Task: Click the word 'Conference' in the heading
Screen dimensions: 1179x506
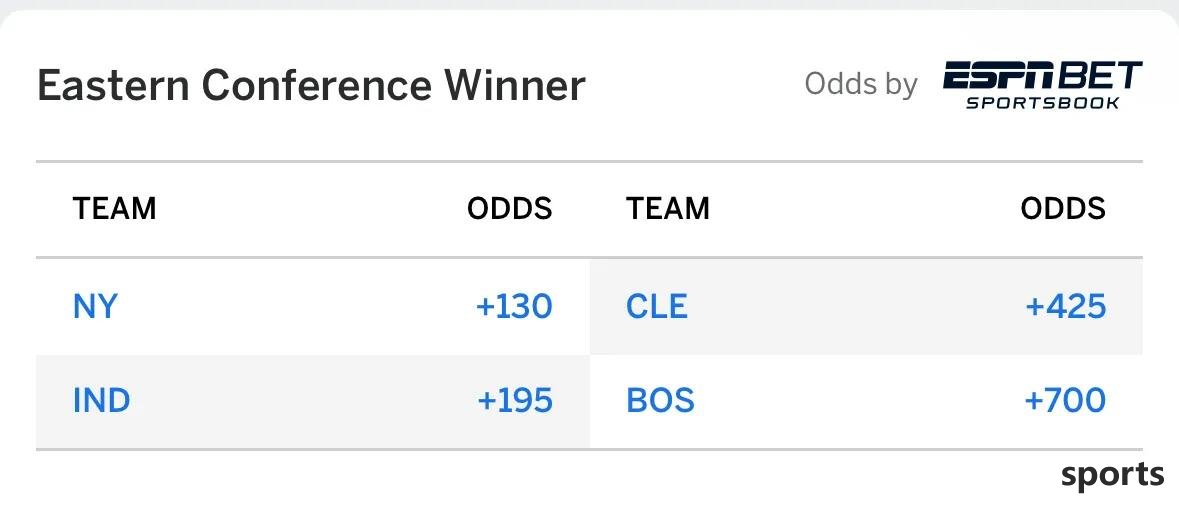Action: 316,84
